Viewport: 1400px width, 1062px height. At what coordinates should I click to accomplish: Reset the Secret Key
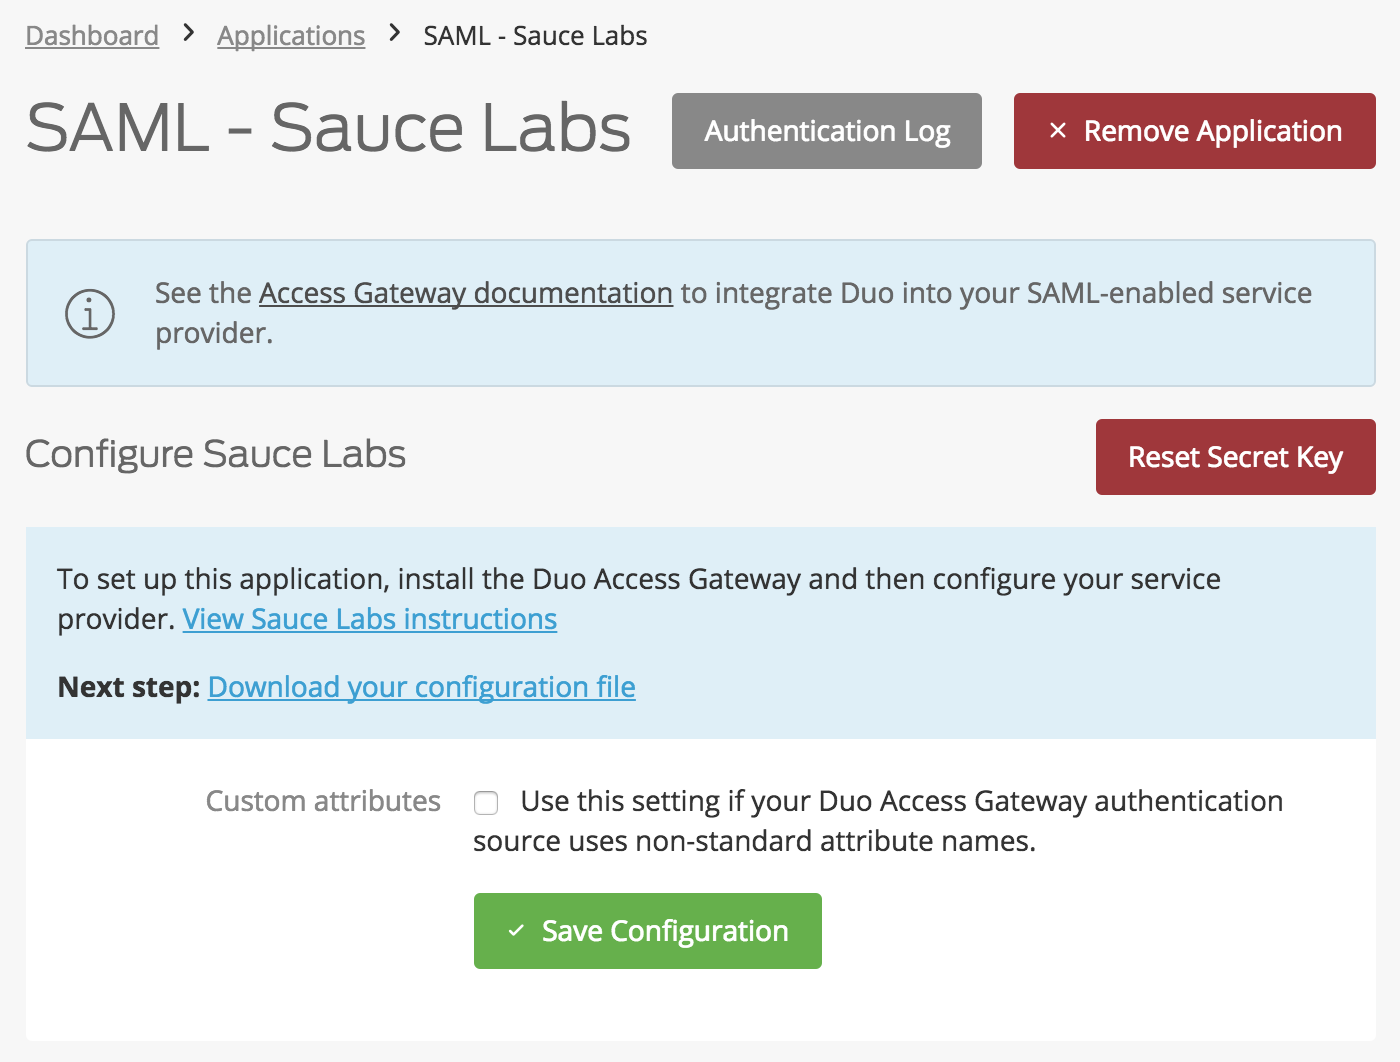pos(1235,457)
